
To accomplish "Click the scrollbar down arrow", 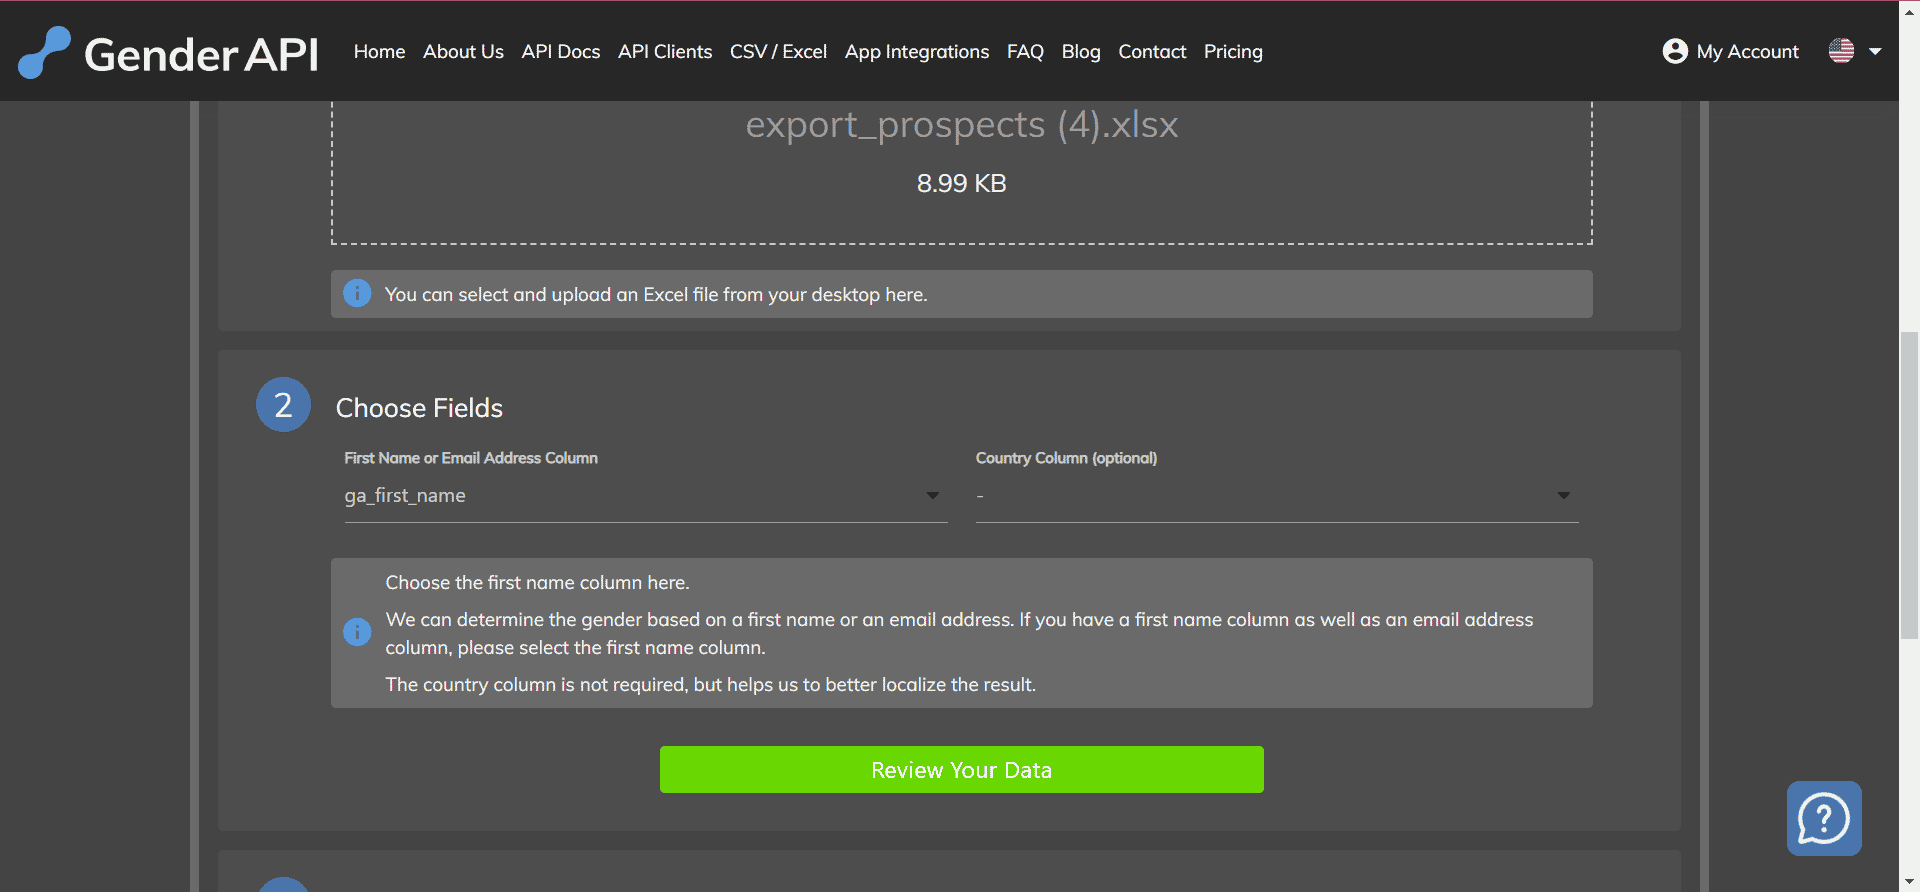I will [x=1909, y=881].
